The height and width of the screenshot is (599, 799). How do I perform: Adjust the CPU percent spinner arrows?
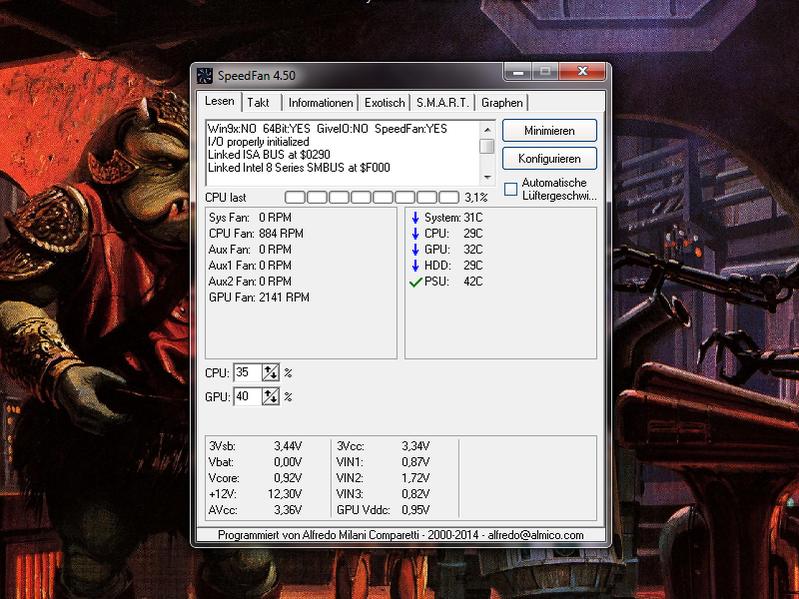(271, 373)
